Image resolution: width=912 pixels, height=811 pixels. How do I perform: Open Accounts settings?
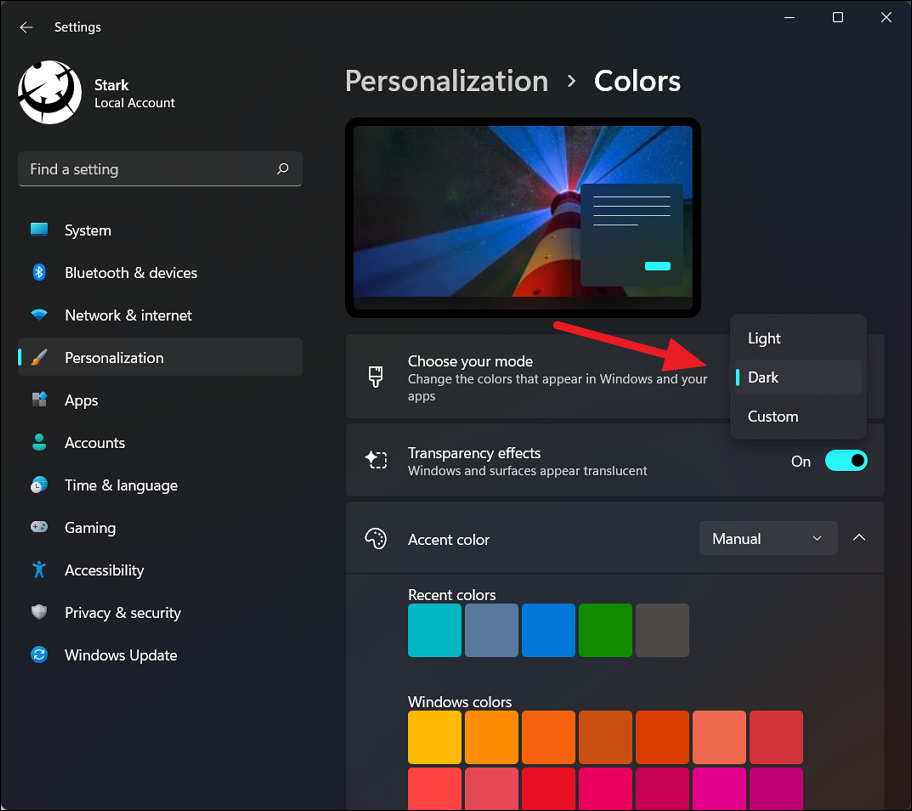94,442
